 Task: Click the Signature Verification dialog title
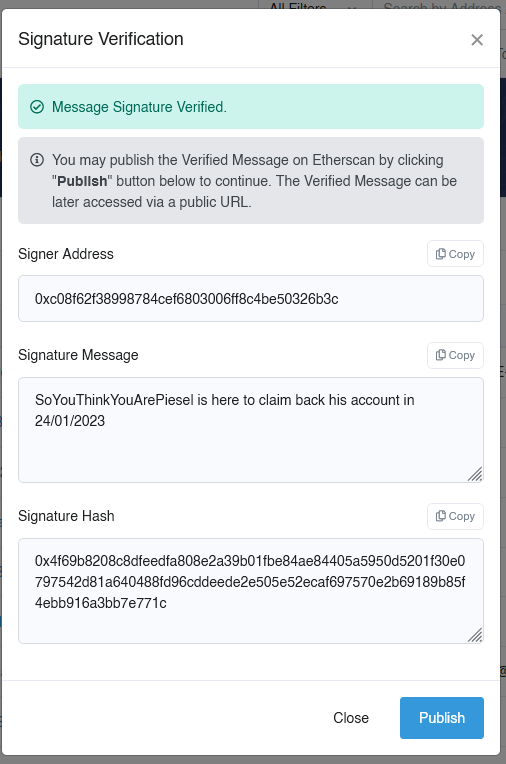coord(101,39)
